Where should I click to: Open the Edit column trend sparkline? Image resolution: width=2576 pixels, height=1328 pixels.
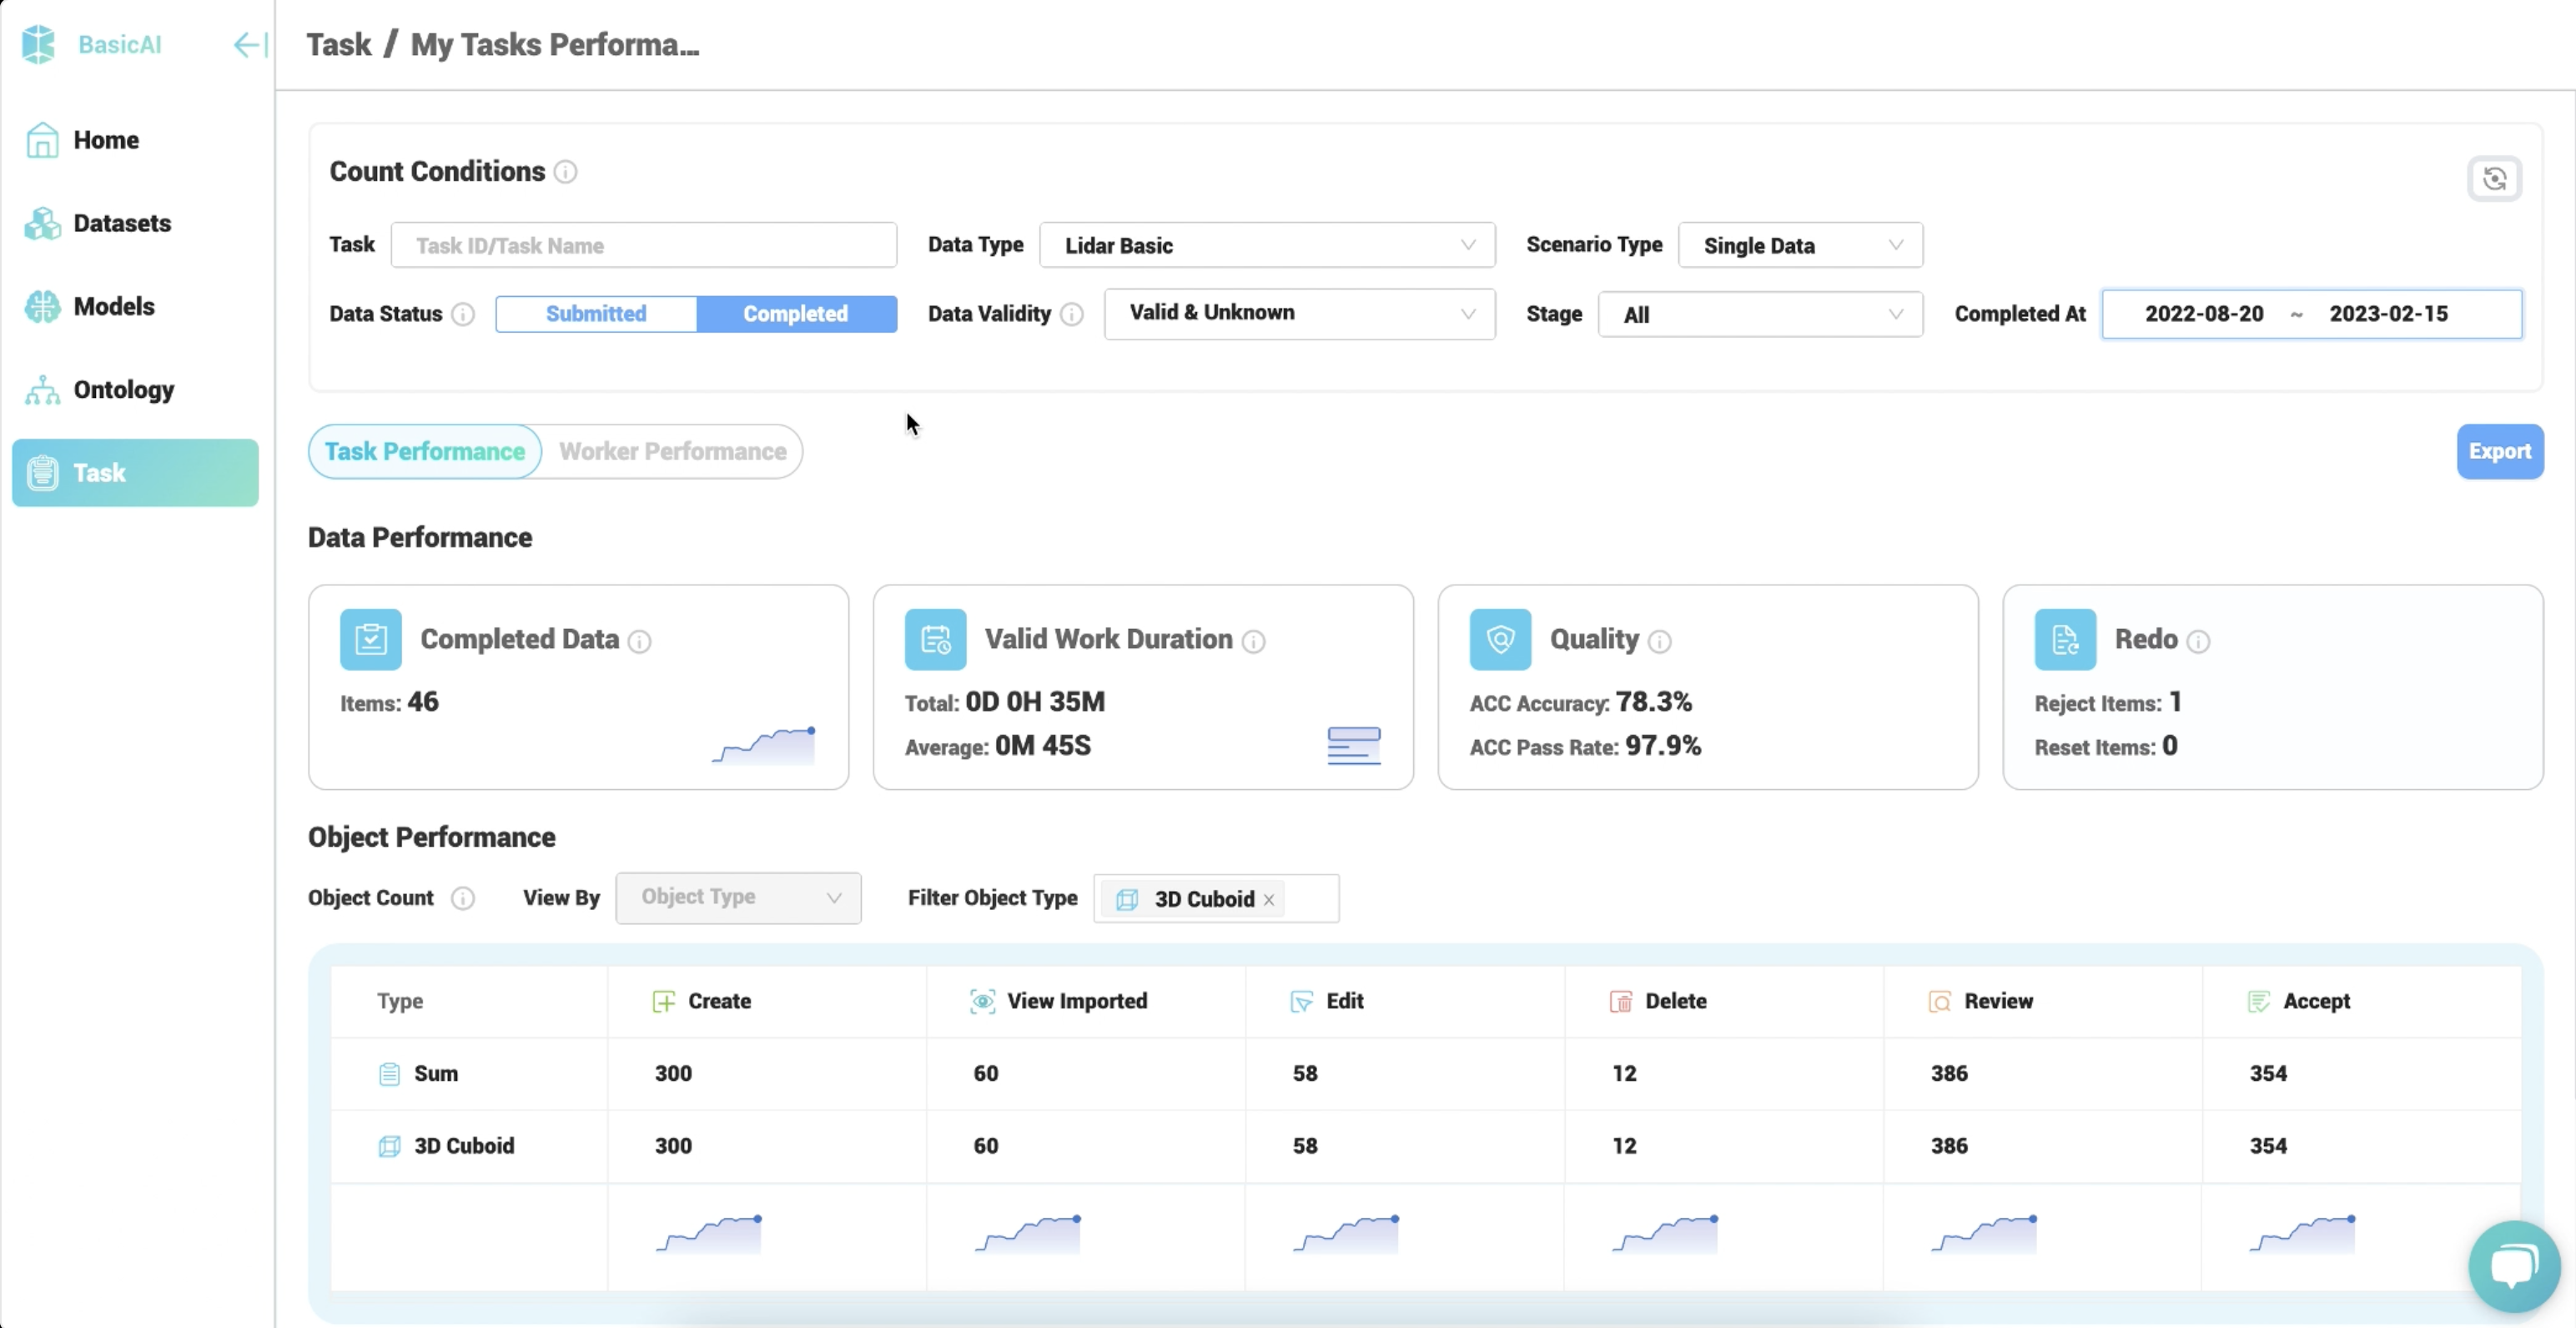(x=1346, y=1234)
